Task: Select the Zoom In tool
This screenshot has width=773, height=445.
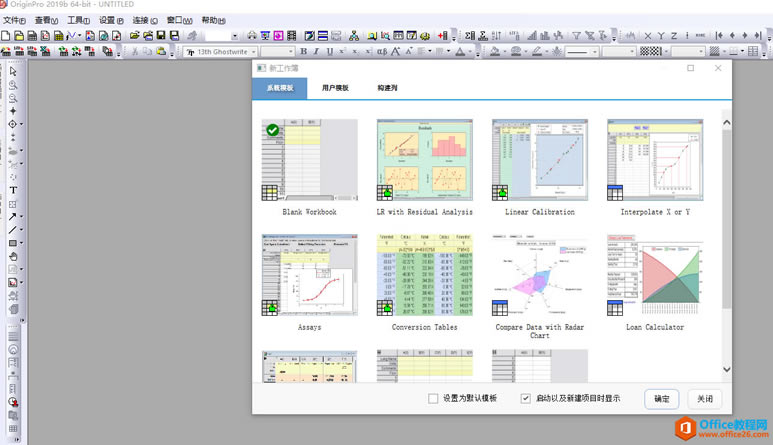Action: point(13,85)
